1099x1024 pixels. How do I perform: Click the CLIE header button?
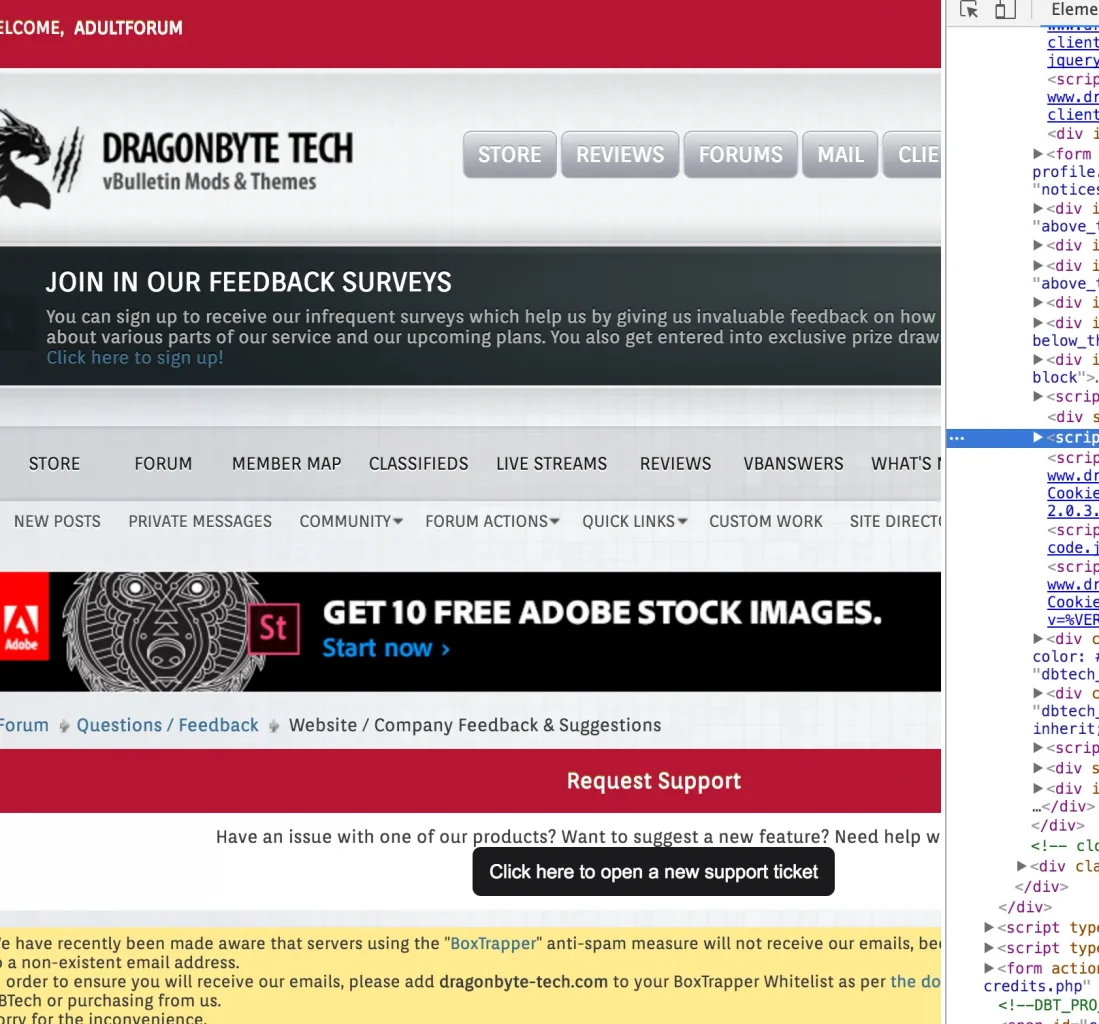pyautogui.click(x=912, y=154)
